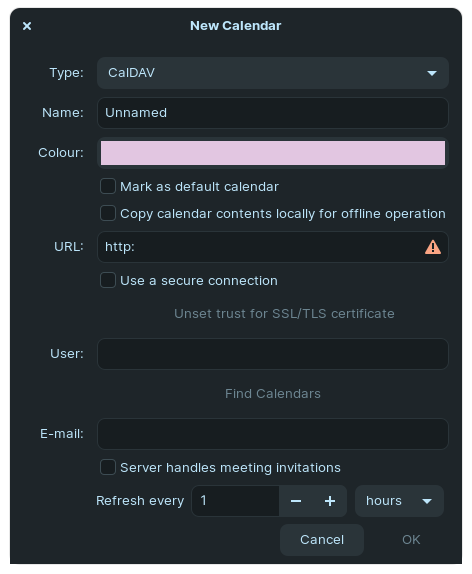Tick Use a secure connection checkbox

108,280
